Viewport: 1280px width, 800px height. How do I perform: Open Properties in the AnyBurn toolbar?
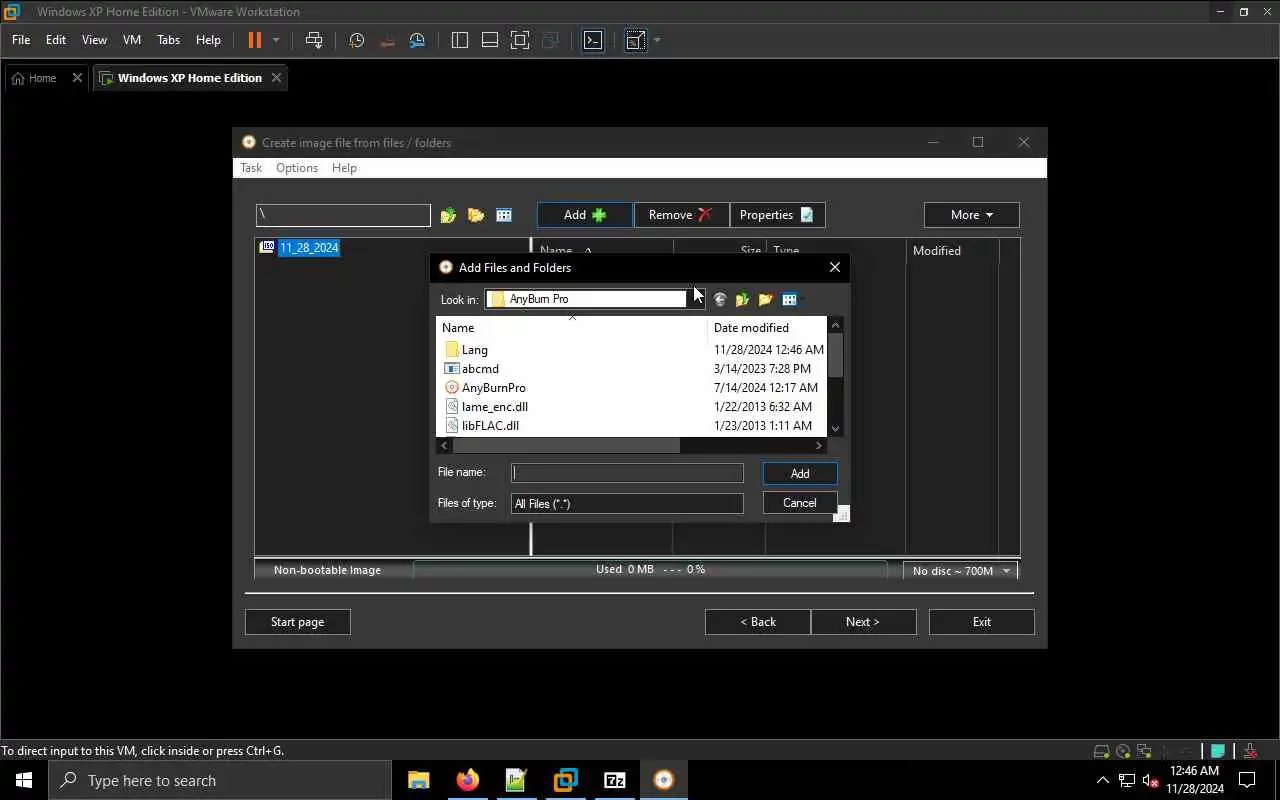tap(777, 215)
